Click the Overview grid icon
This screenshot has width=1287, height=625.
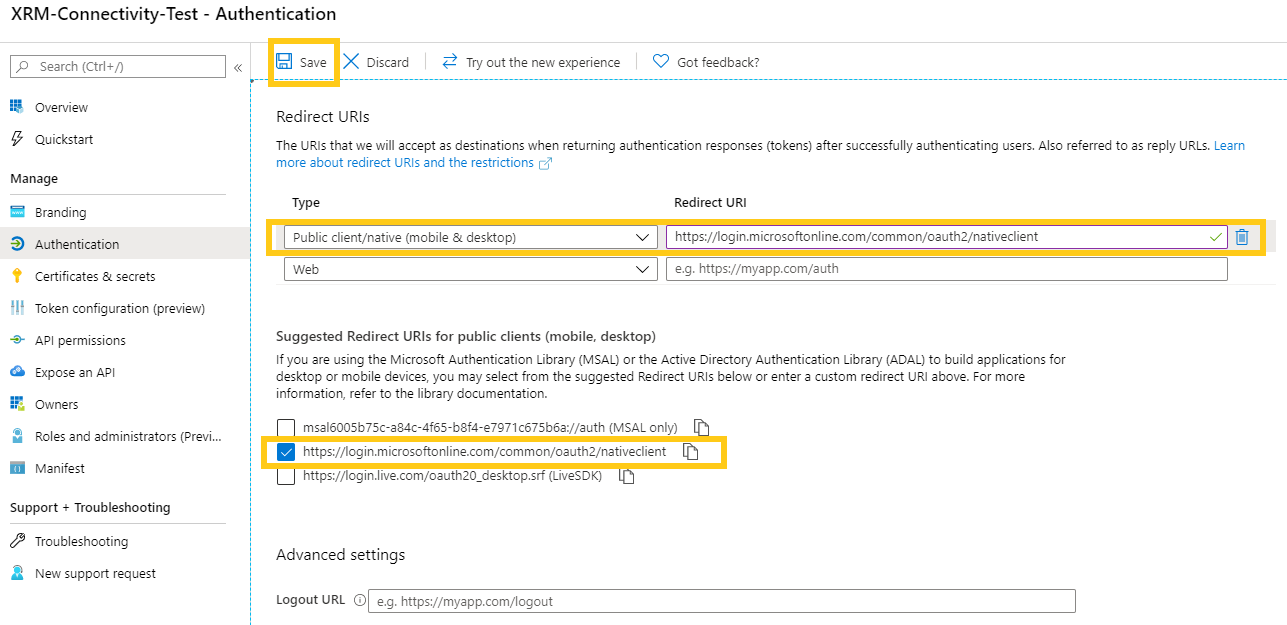17,107
